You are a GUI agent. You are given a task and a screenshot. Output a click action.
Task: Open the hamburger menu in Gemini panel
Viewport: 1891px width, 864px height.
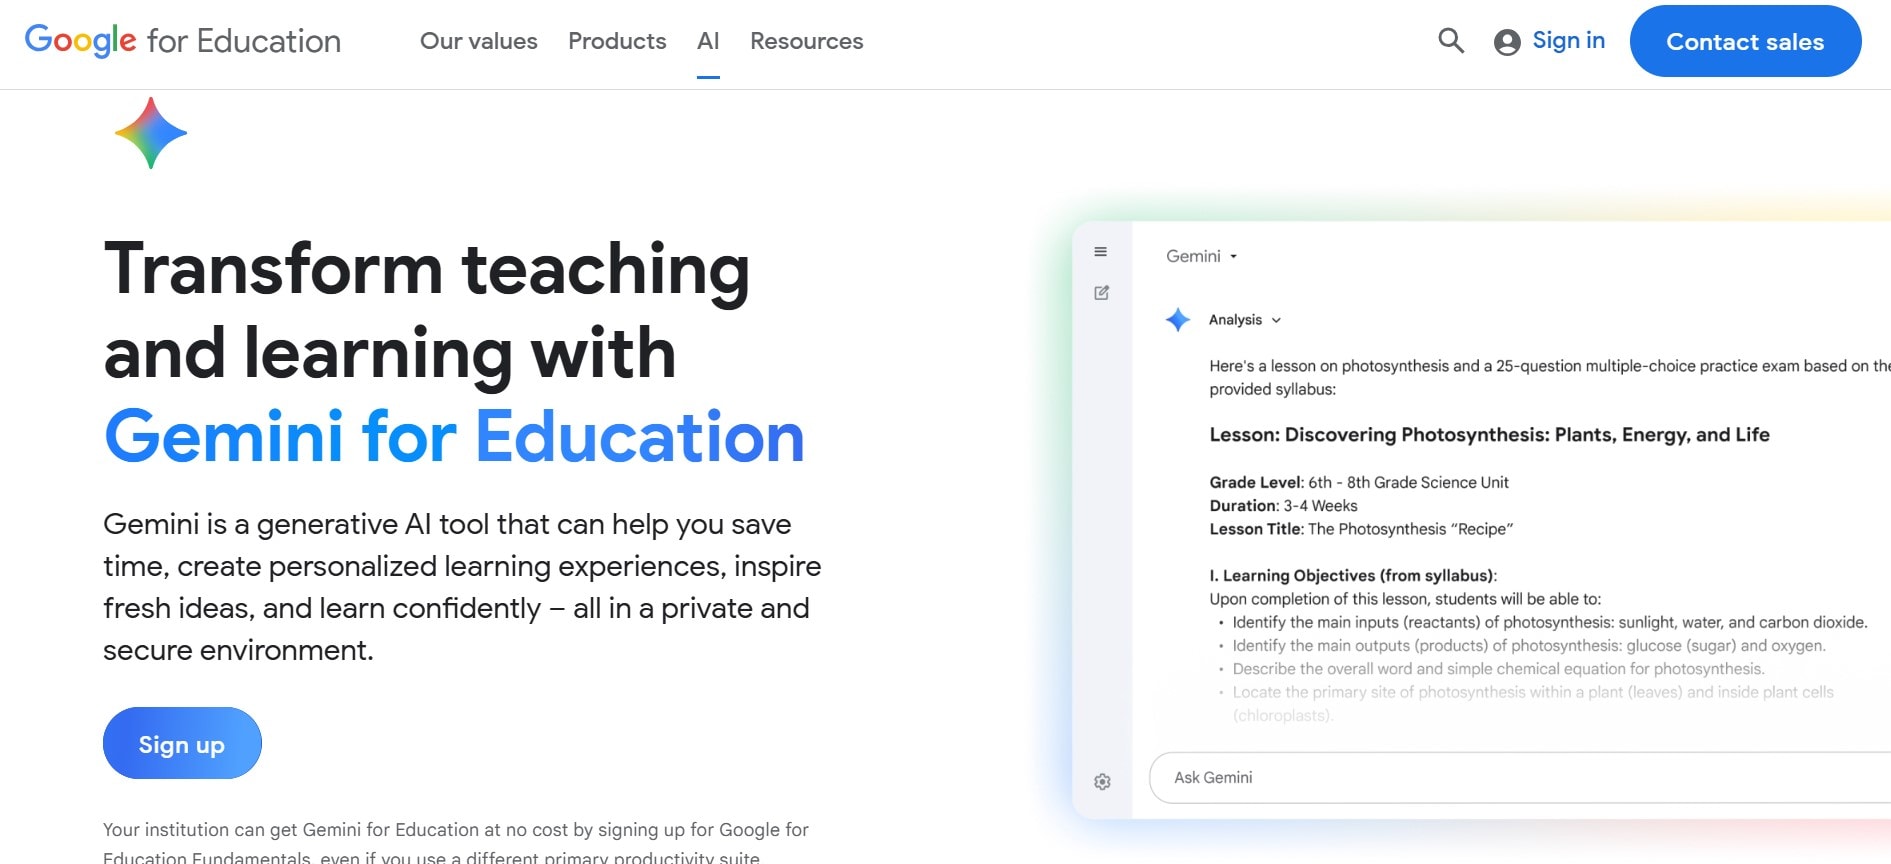tap(1101, 252)
